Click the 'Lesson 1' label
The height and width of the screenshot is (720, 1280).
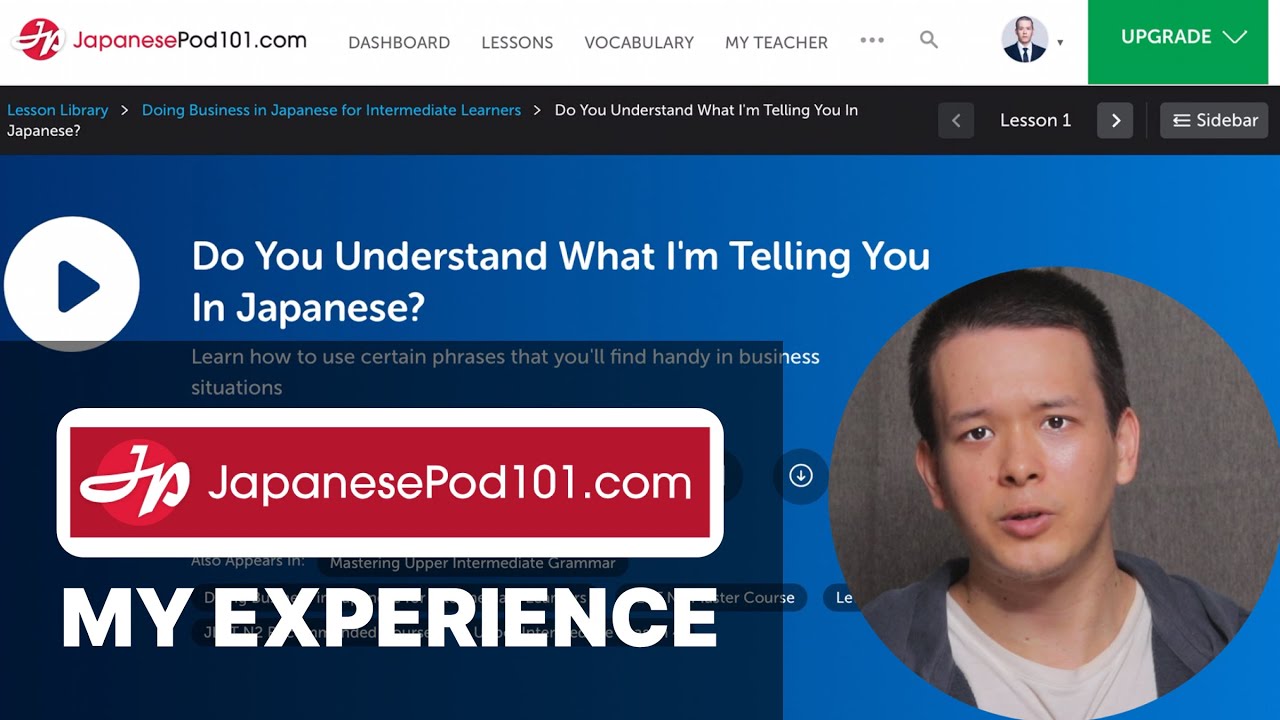tap(1035, 120)
